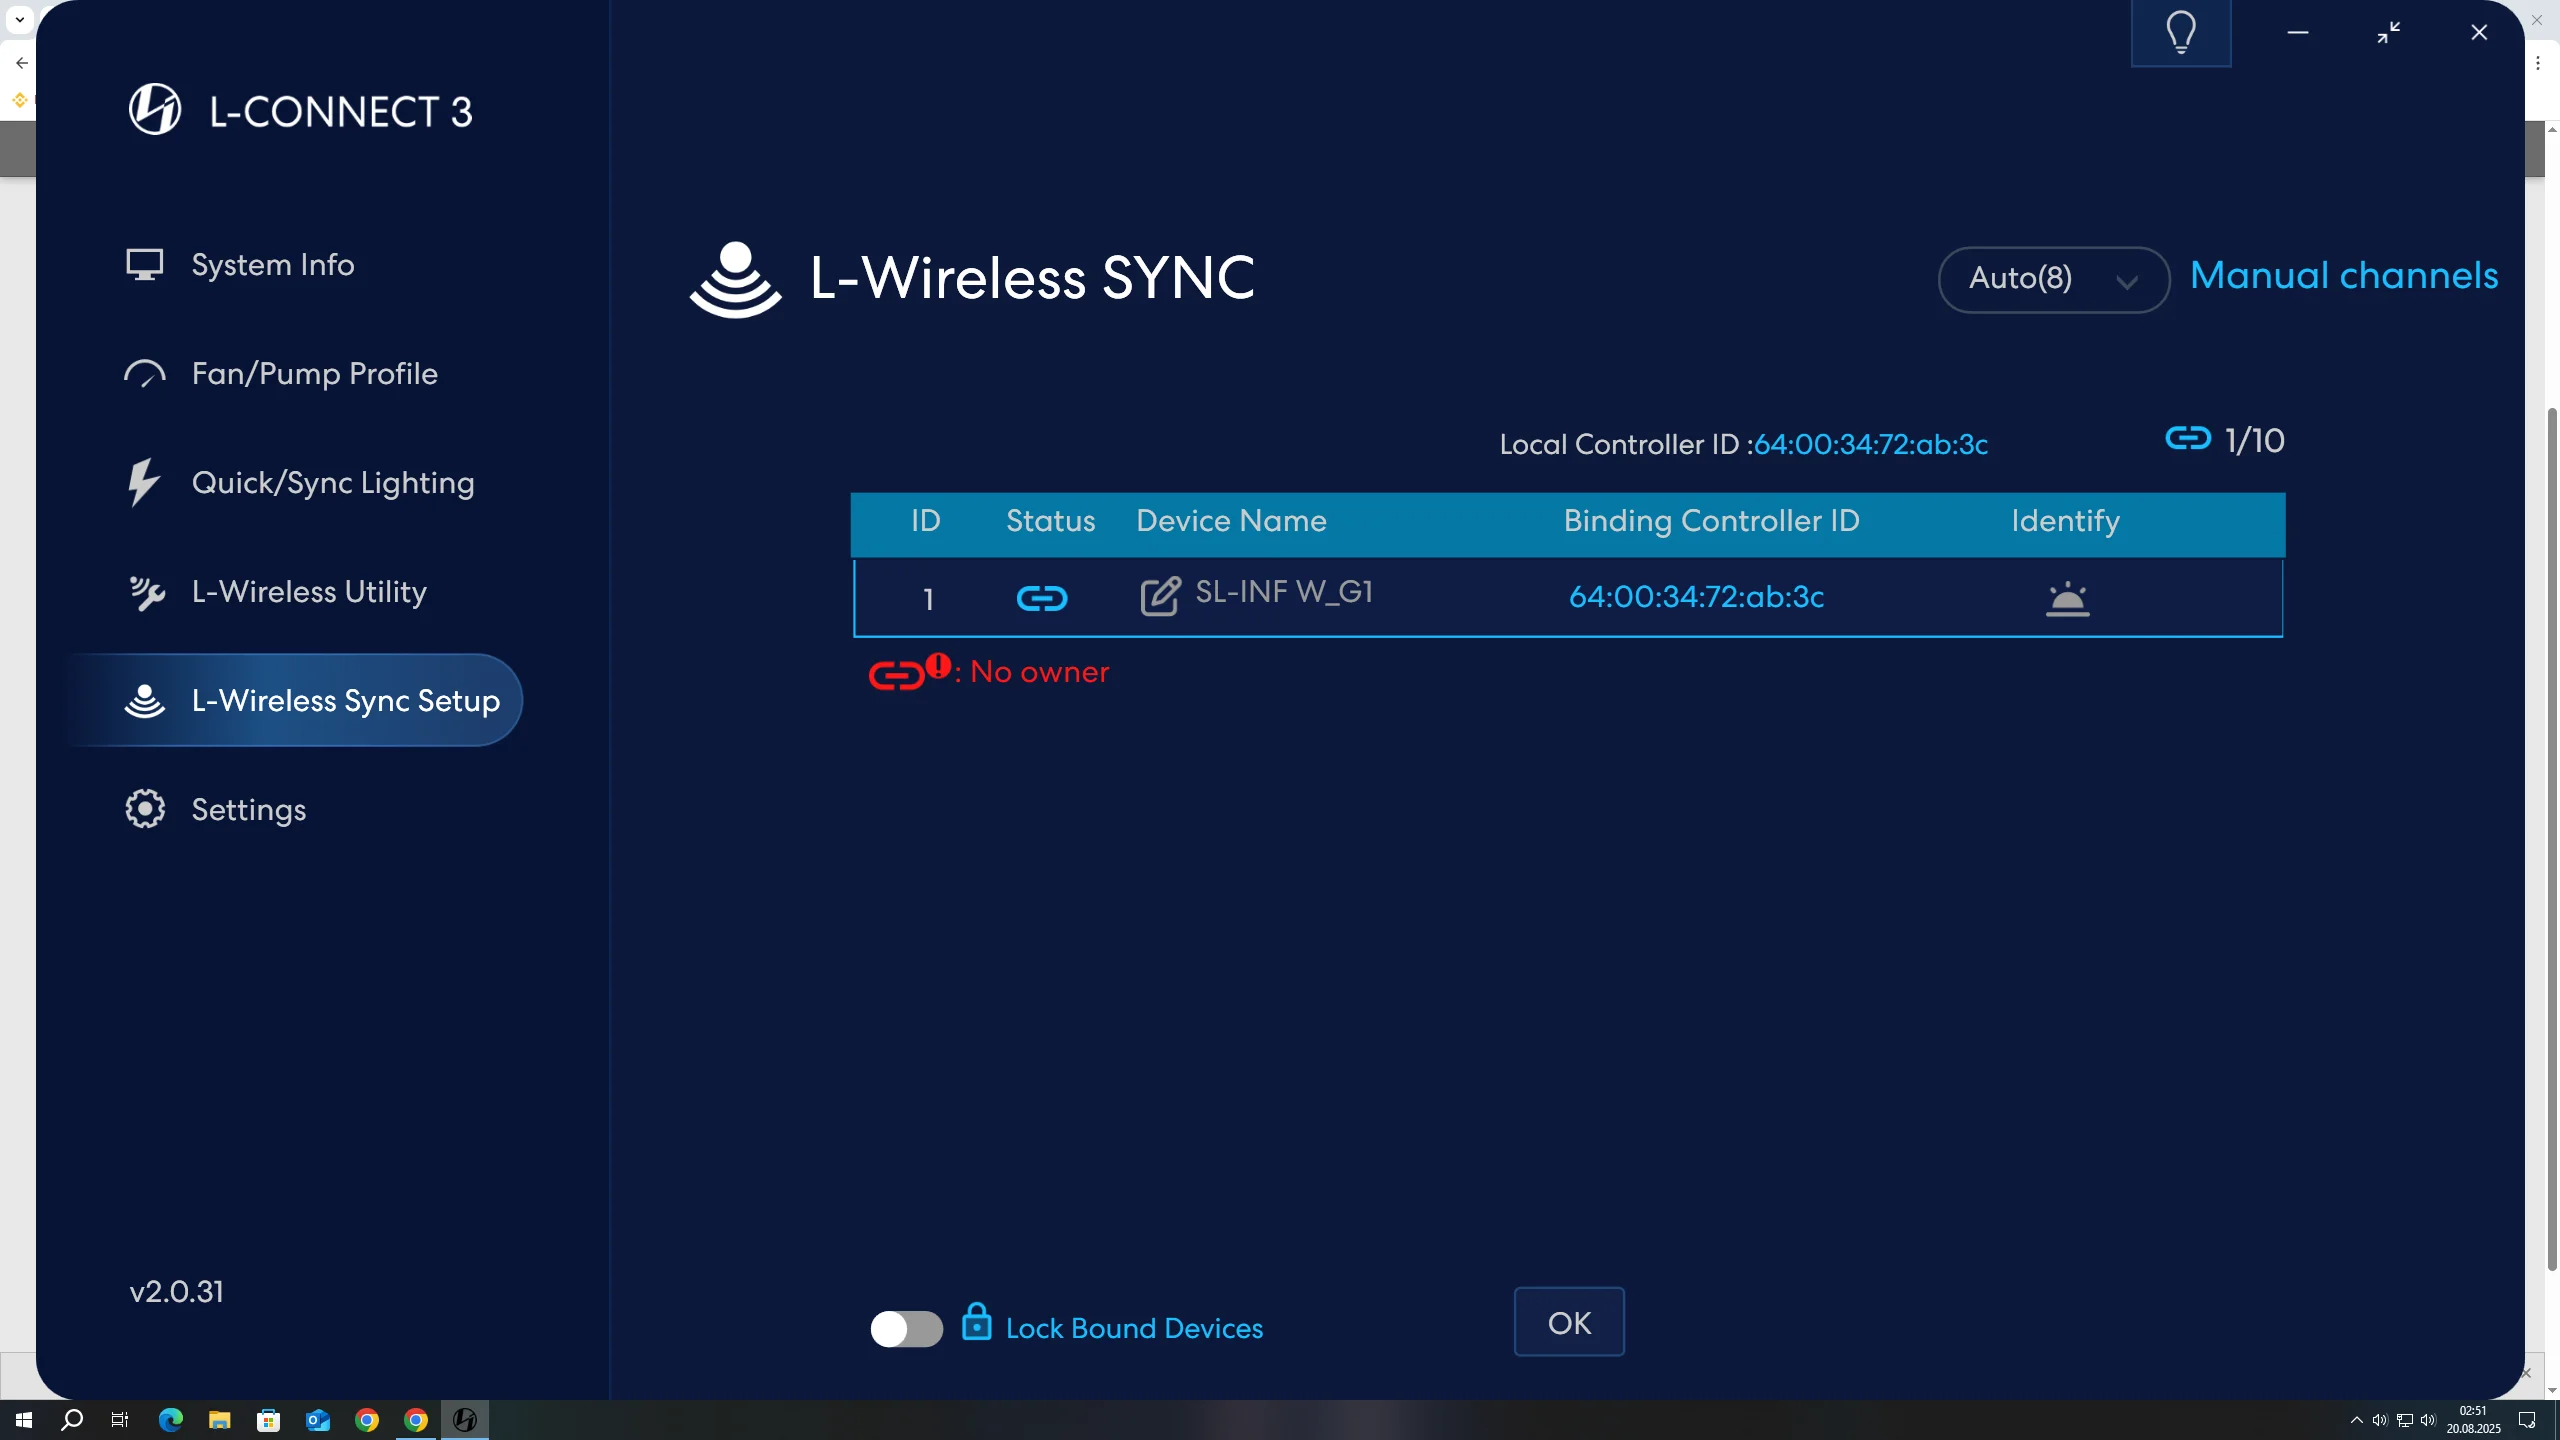Click the edit device name pencil icon

1160,596
